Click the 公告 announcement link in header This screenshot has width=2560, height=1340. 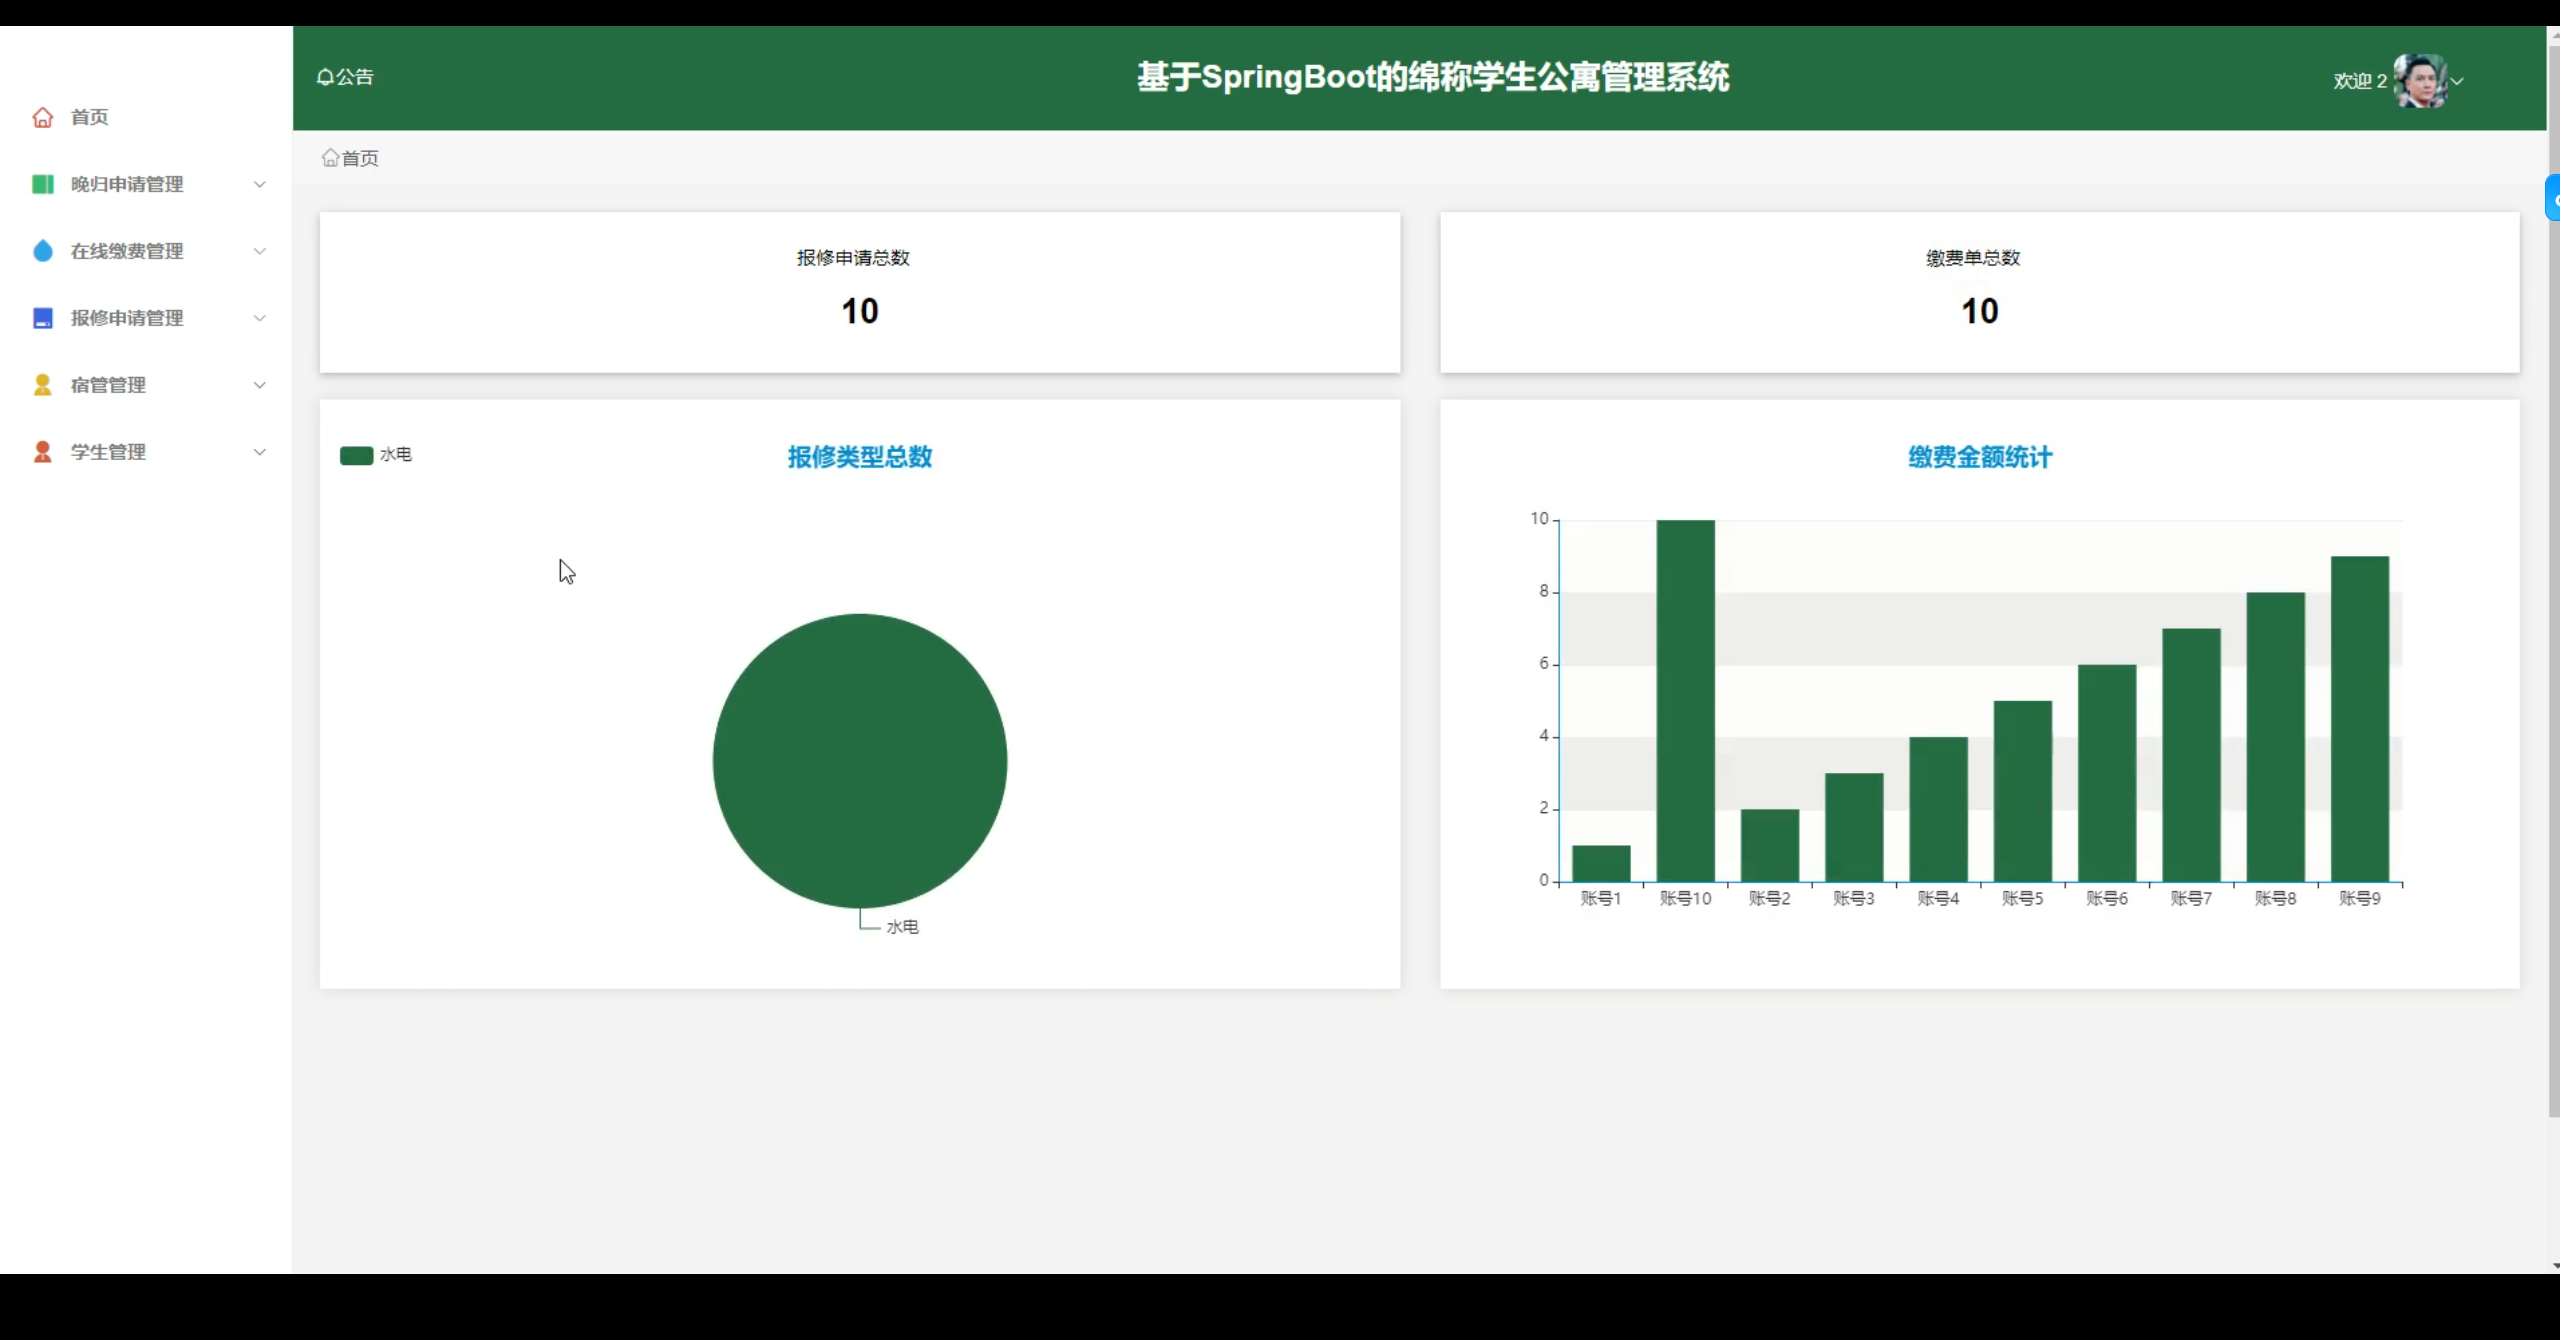pos(354,77)
